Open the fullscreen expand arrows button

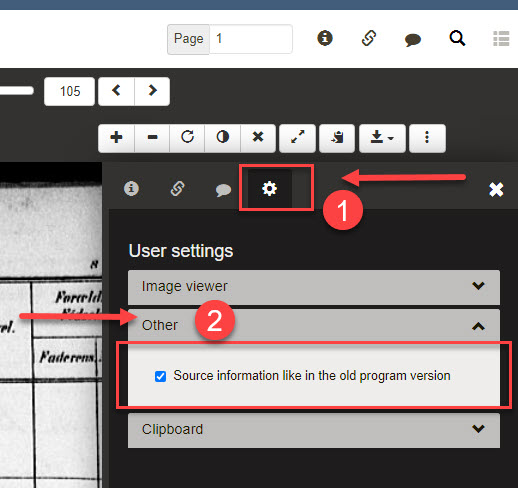[x=297, y=138]
